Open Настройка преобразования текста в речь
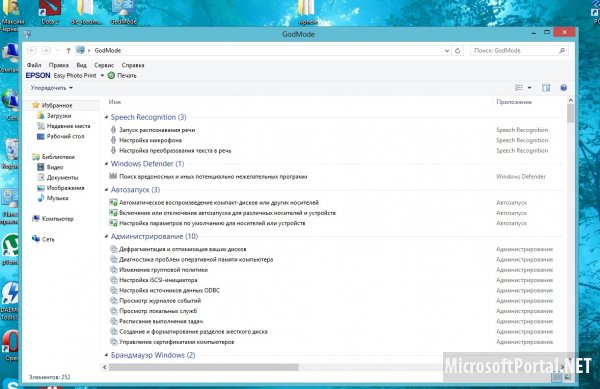This screenshot has height=389, width=600. [x=175, y=150]
